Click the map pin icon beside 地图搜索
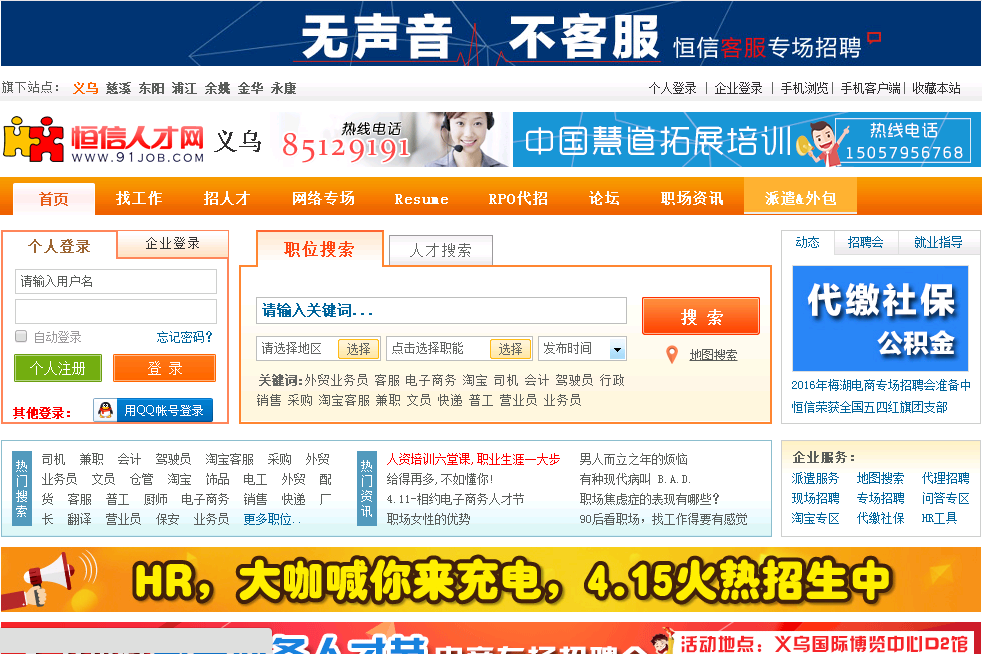 click(x=671, y=355)
